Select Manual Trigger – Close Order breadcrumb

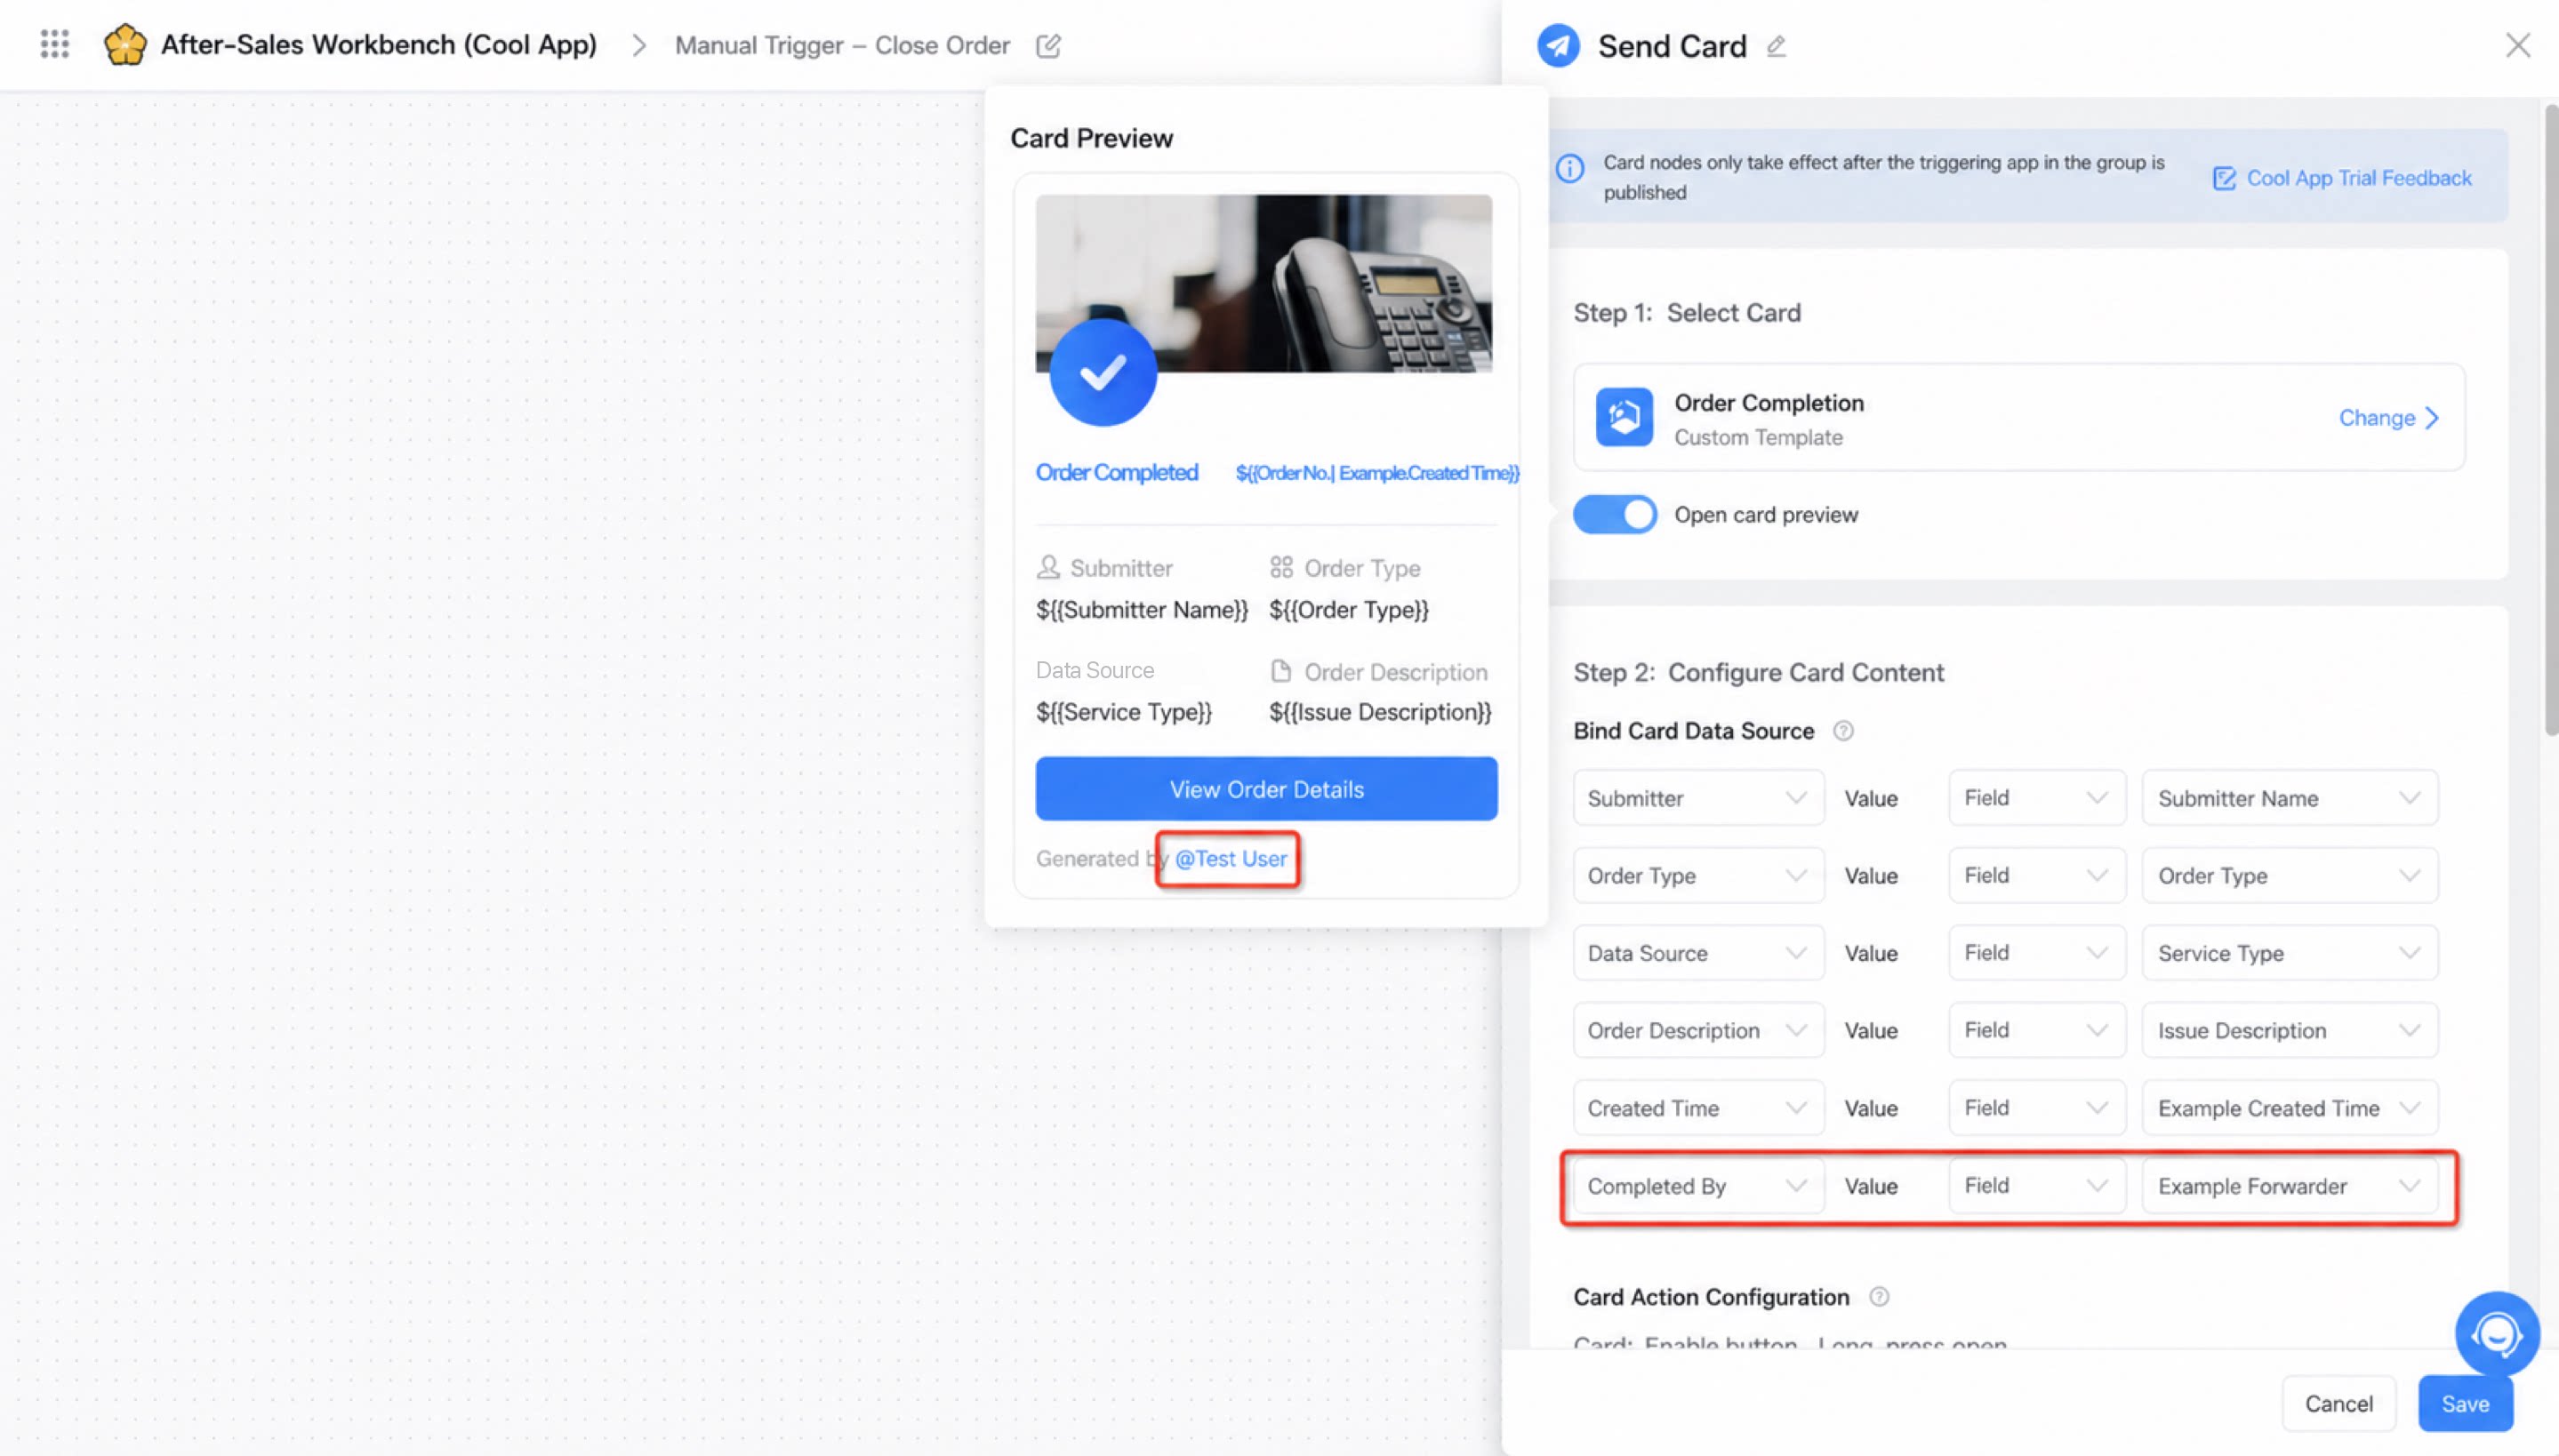pyautogui.click(x=842, y=46)
